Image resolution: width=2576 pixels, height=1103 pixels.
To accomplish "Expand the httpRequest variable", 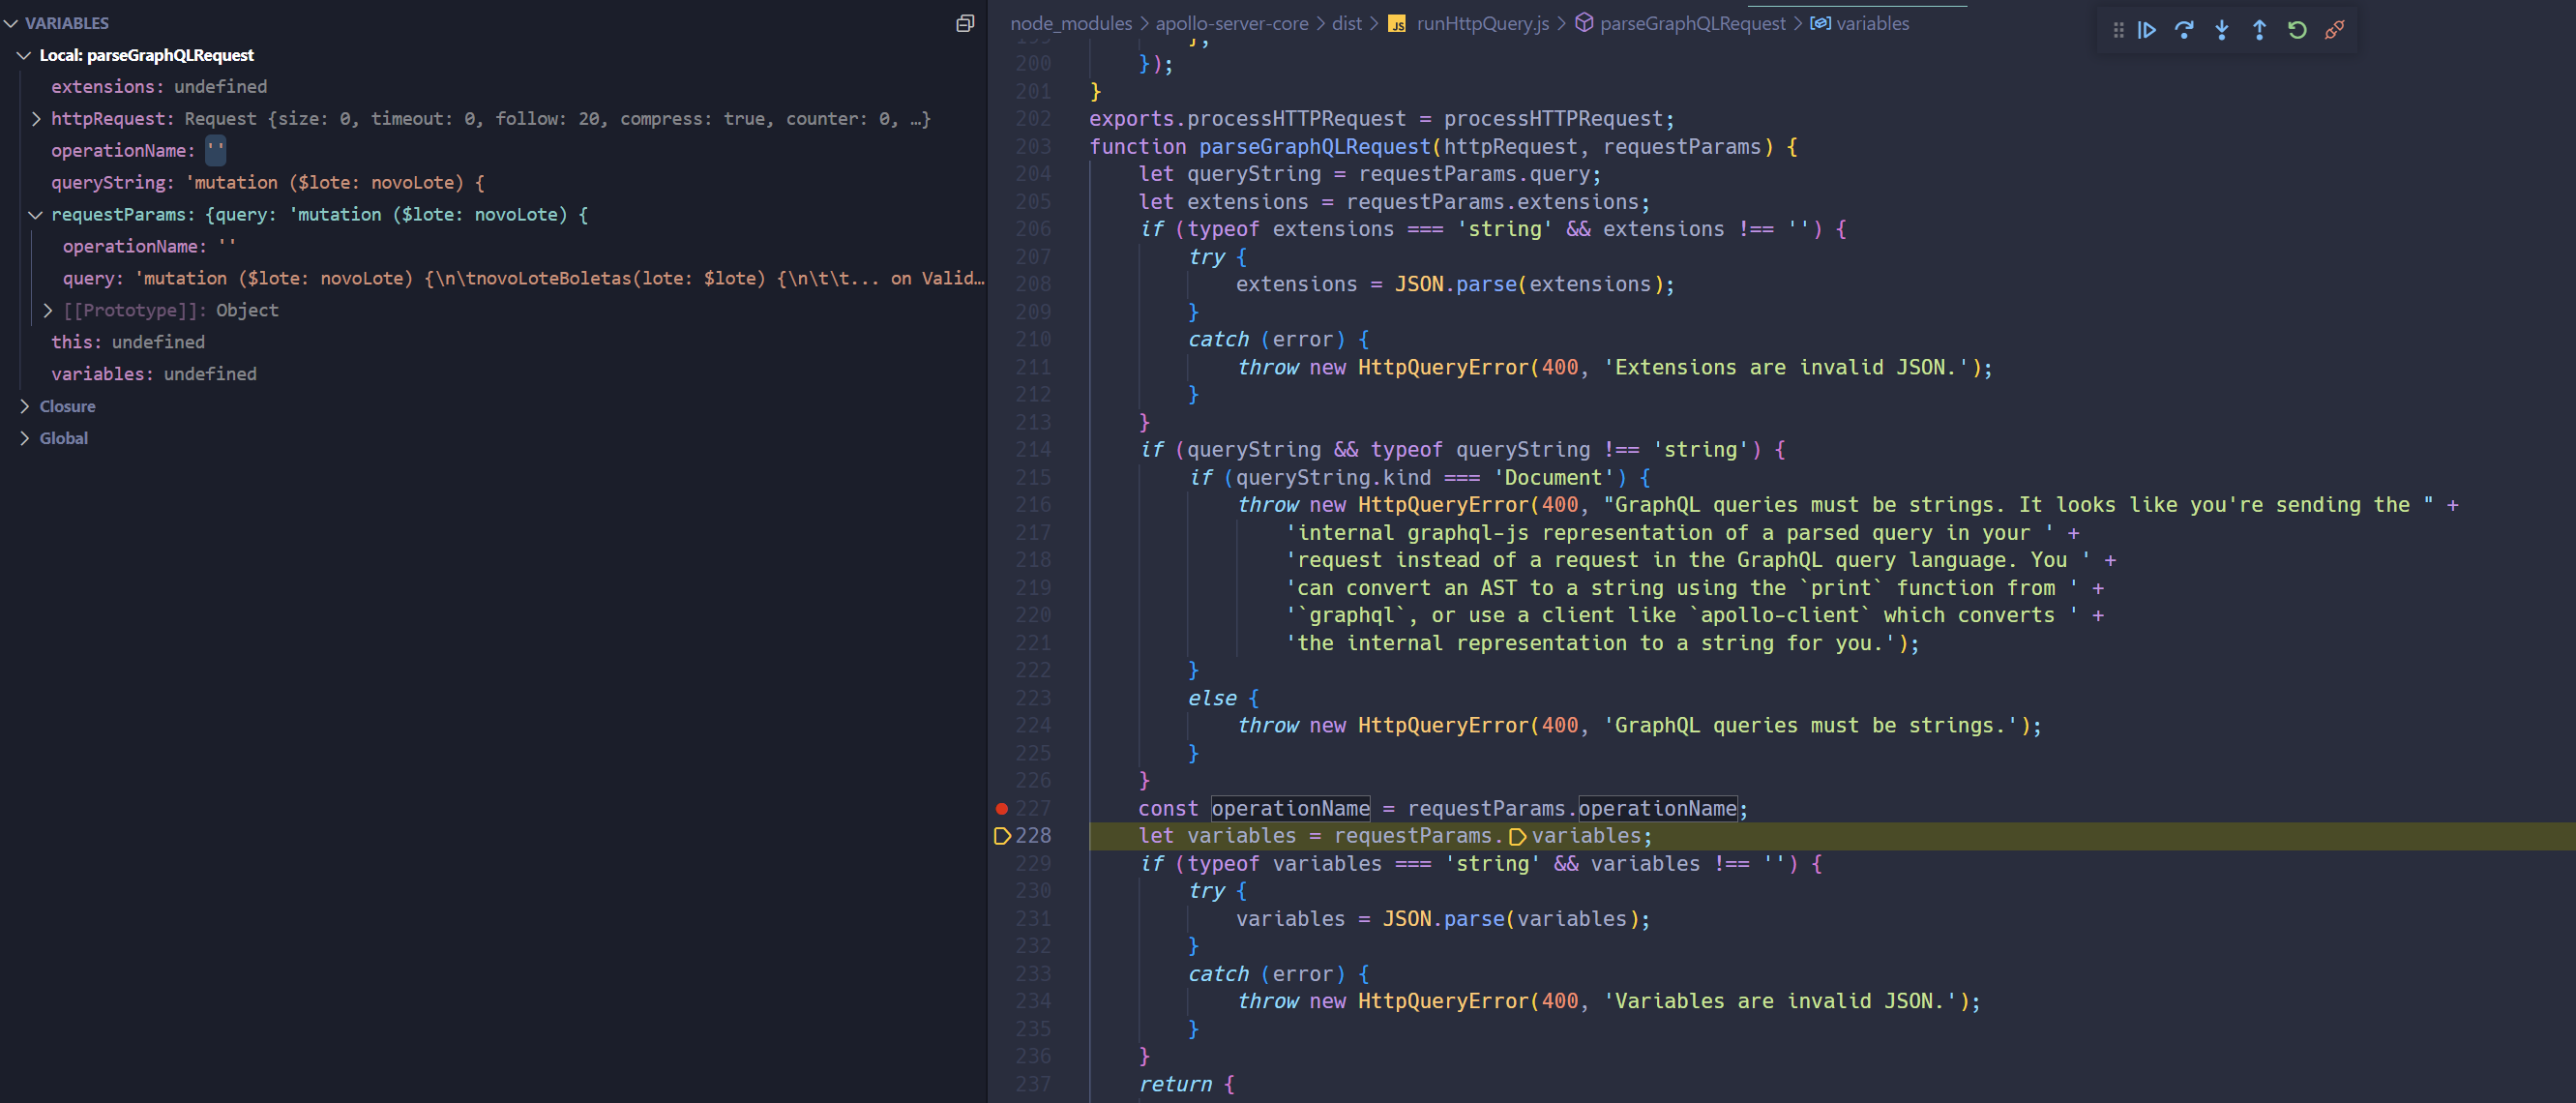I will click(37, 118).
